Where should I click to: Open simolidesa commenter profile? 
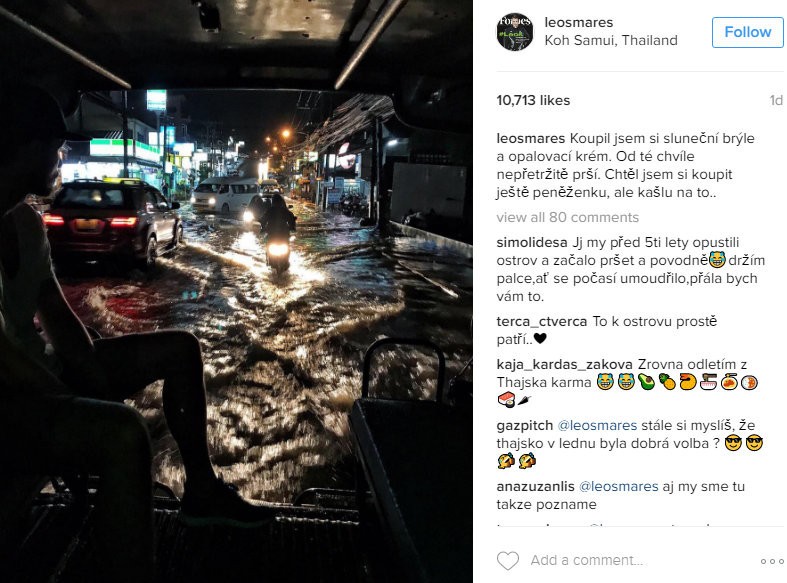point(532,243)
